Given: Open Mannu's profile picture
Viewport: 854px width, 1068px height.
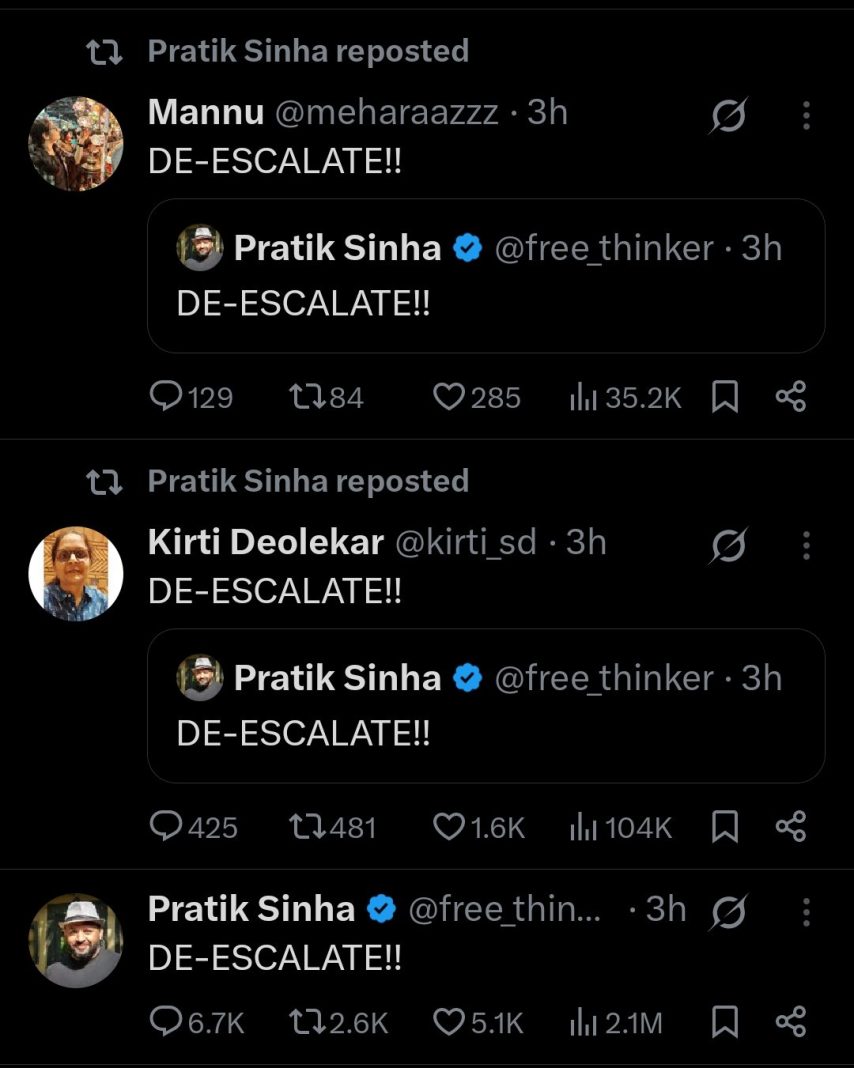Looking at the screenshot, I should (76, 143).
